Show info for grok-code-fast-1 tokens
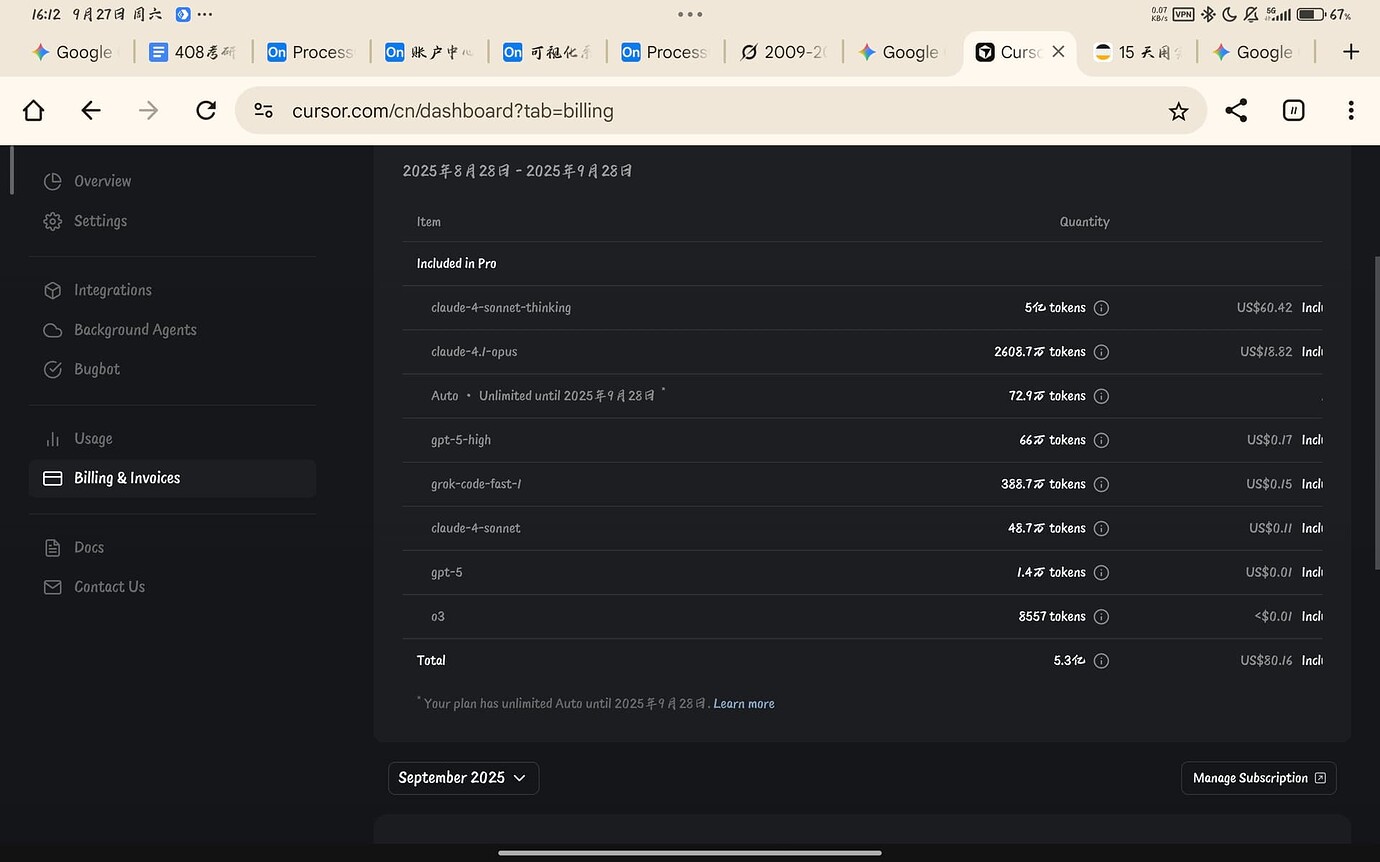 tap(1101, 484)
